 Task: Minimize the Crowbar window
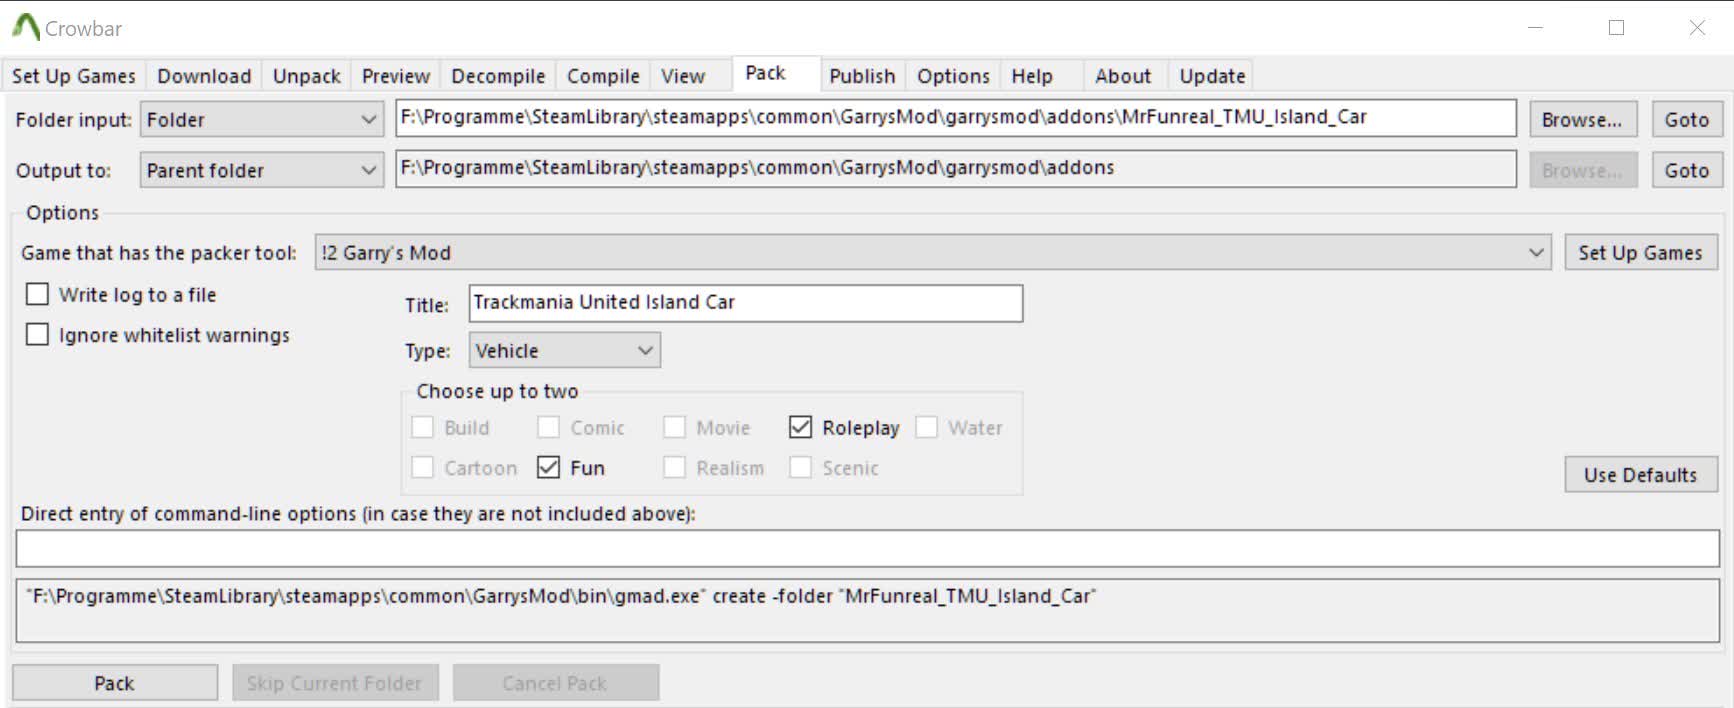1536,28
